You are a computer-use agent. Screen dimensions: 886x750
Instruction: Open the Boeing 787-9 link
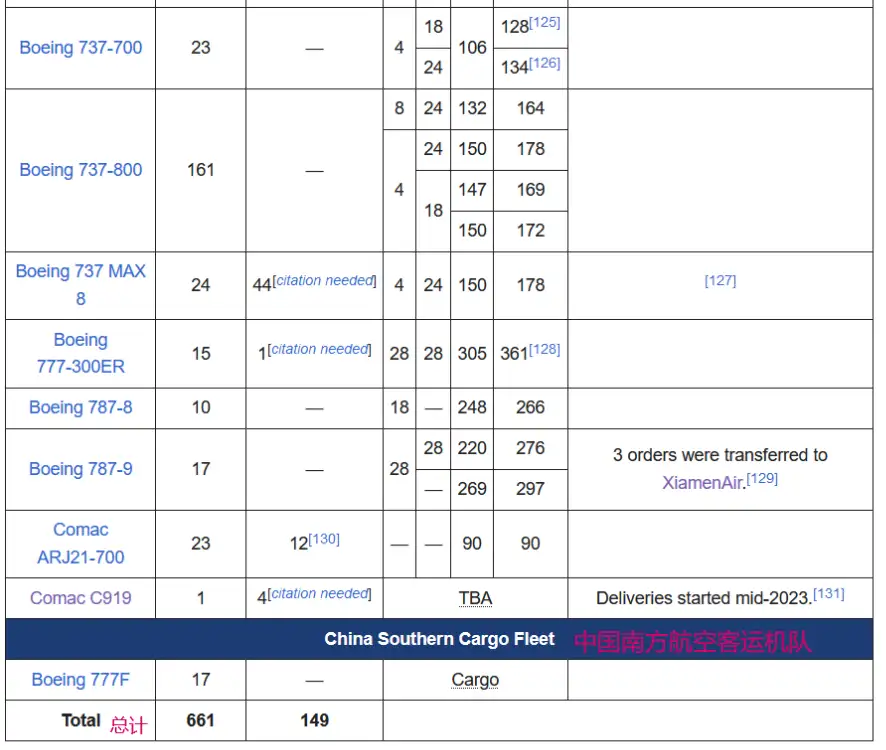[81, 469]
